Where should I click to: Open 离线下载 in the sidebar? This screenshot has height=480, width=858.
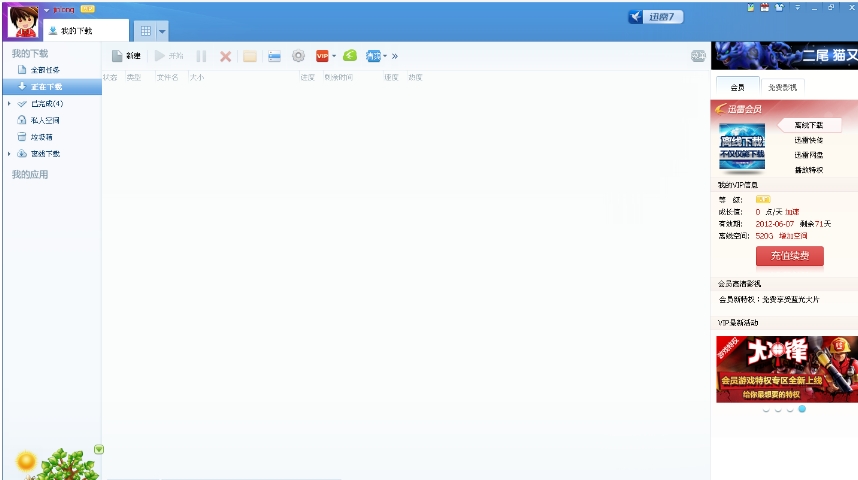[45, 154]
